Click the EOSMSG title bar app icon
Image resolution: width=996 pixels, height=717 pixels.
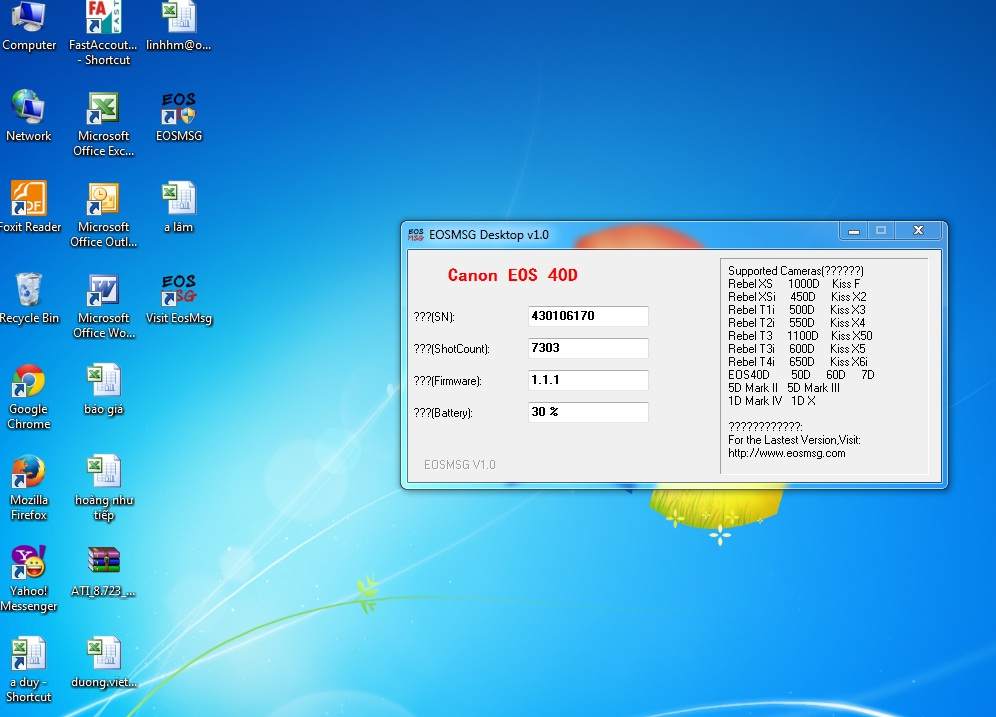pyautogui.click(x=415, y=234)
